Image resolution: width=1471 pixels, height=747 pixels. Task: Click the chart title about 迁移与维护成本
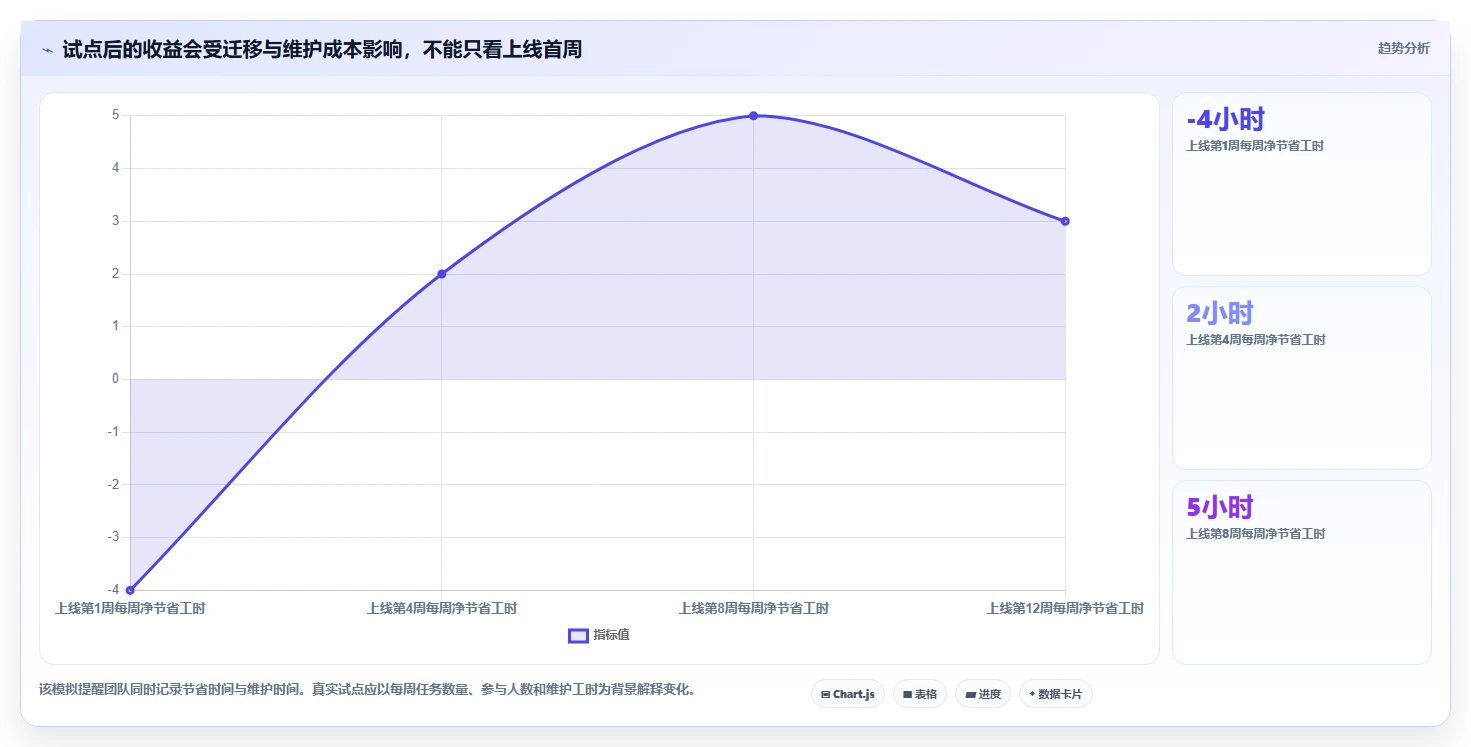coord(322,49)
